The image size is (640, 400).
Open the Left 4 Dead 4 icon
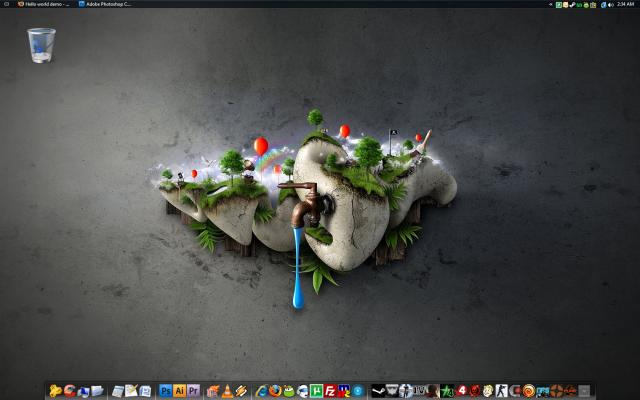[x=462, y=391]
